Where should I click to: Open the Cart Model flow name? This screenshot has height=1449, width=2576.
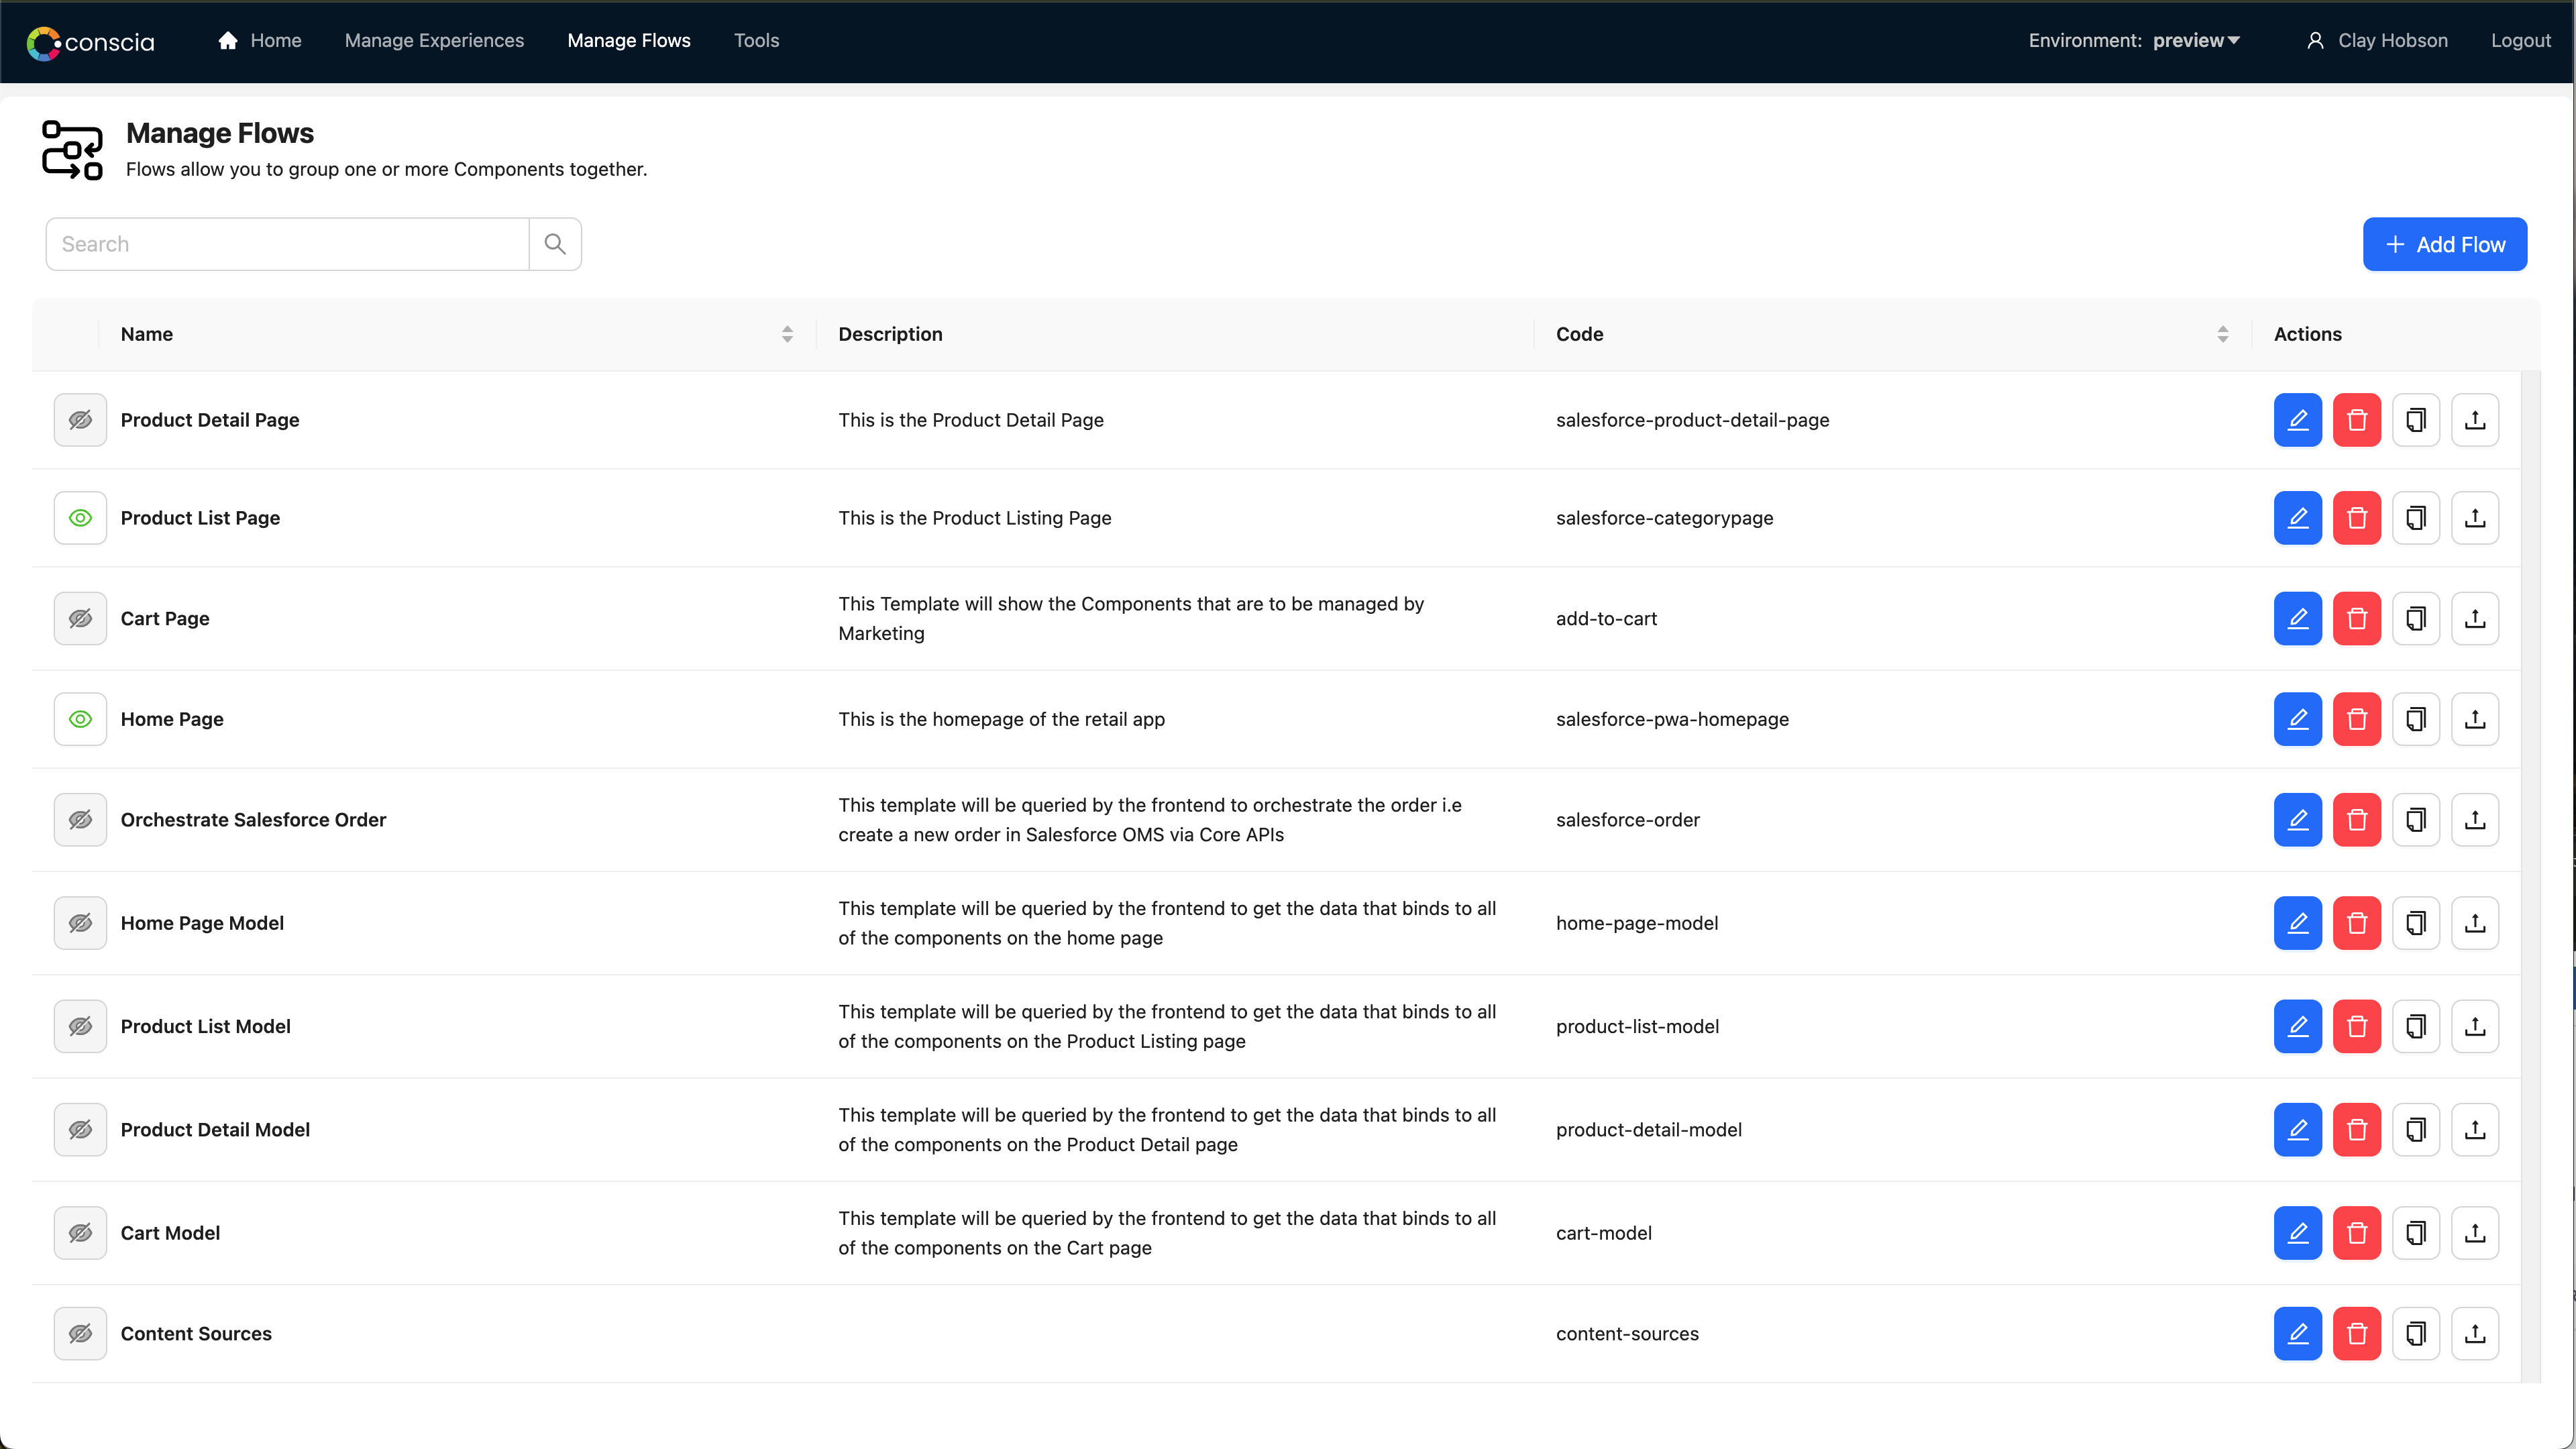pyautogui.click(x=170, y=1233)
